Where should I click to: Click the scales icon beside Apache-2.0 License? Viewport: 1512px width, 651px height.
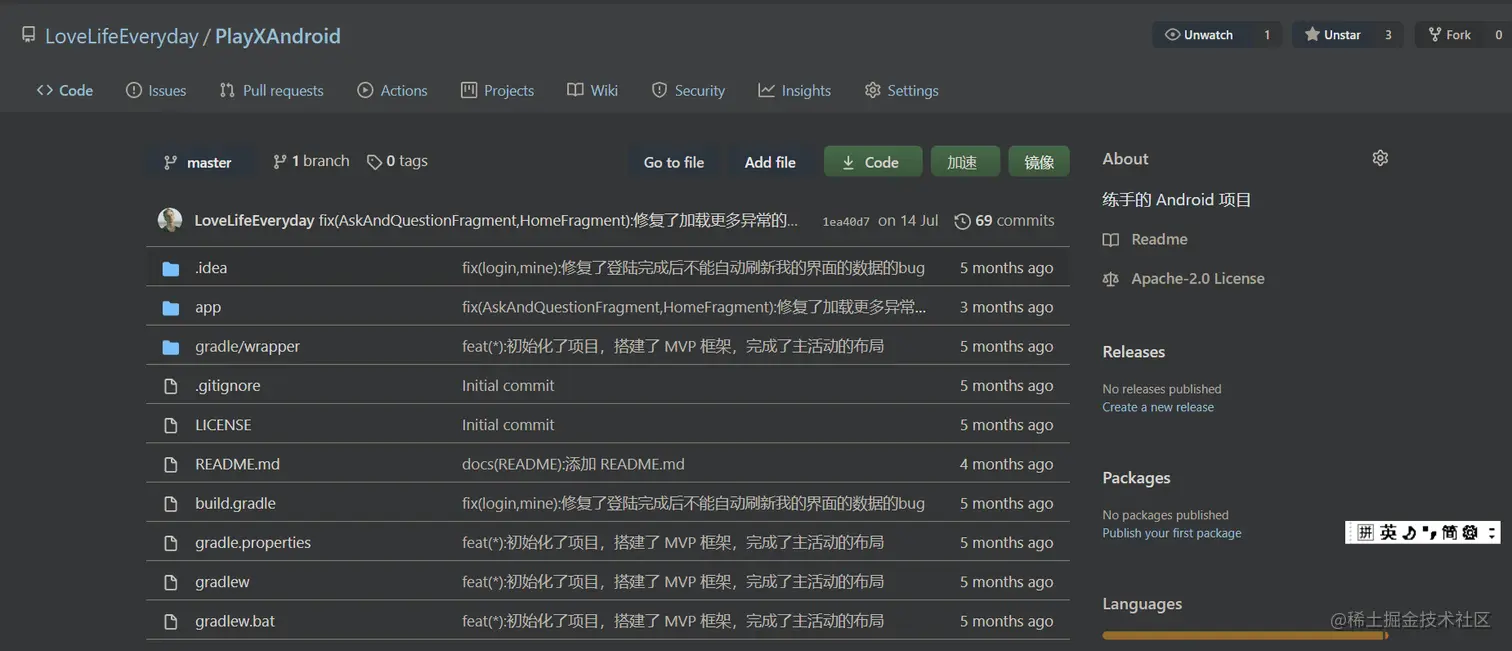[x=1110, y=279]
